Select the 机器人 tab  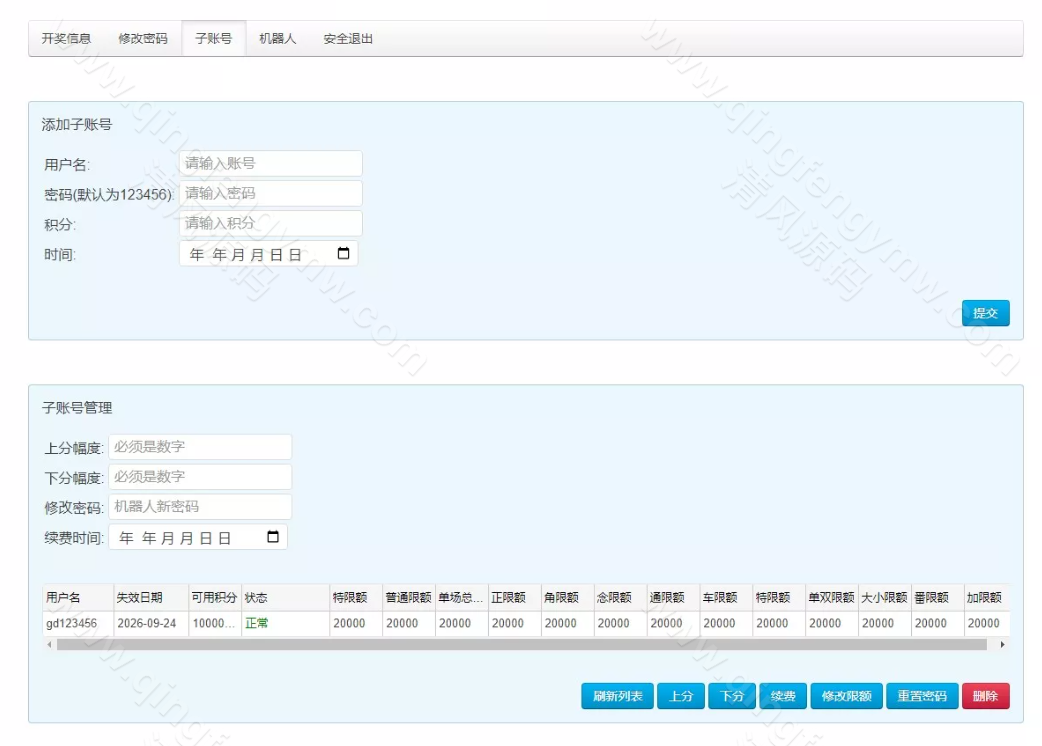tap(277, 39)
